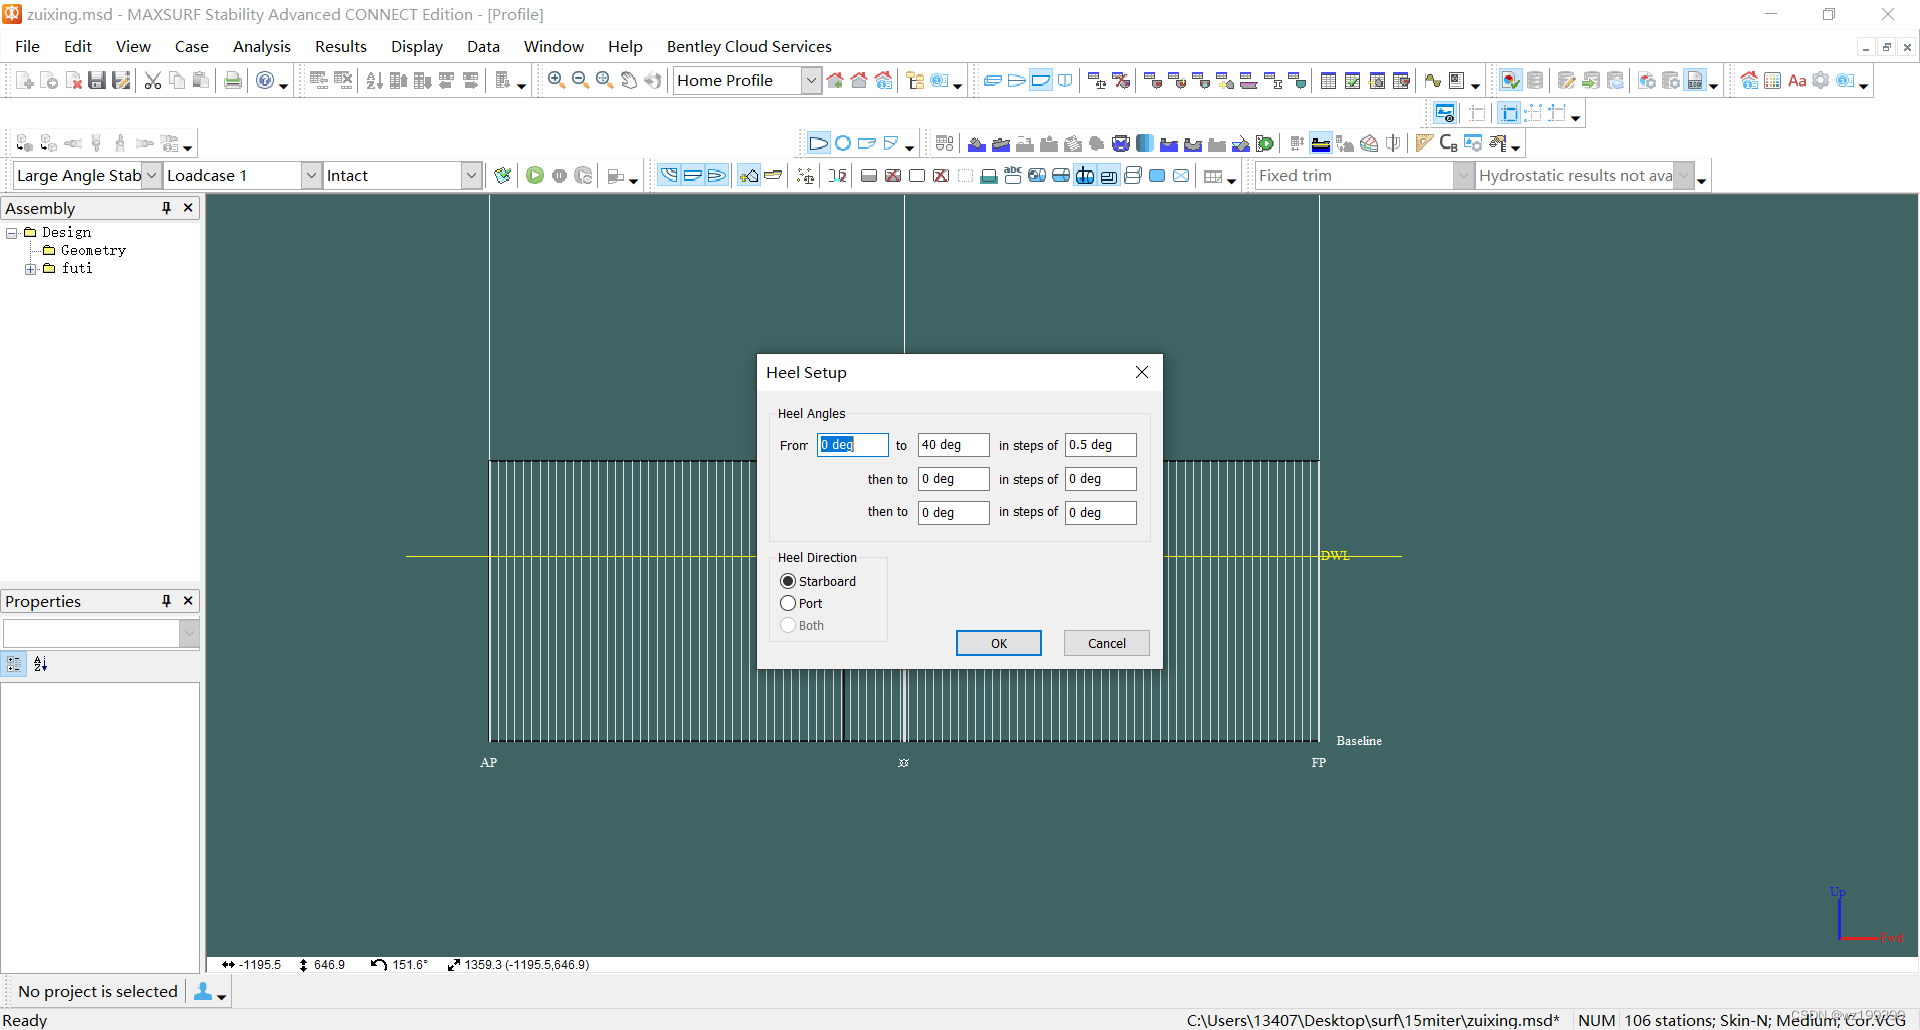Click the Zoom In magnifier icon
This screenshot has width=1920, height=1030.
[x=556, y=81]
